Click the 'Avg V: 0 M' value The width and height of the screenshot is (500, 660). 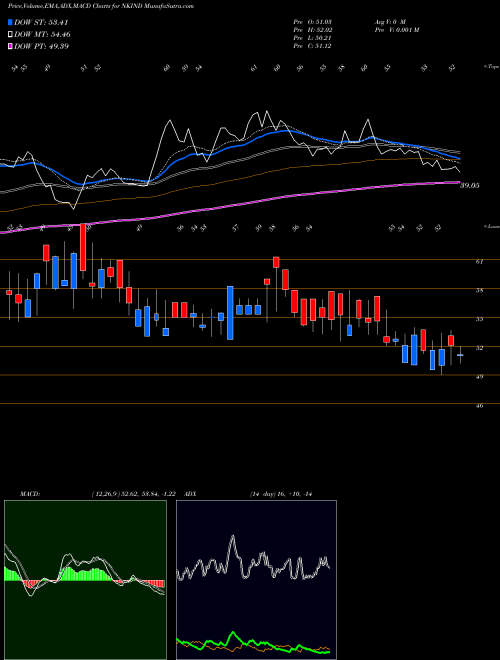click(390, 22)
